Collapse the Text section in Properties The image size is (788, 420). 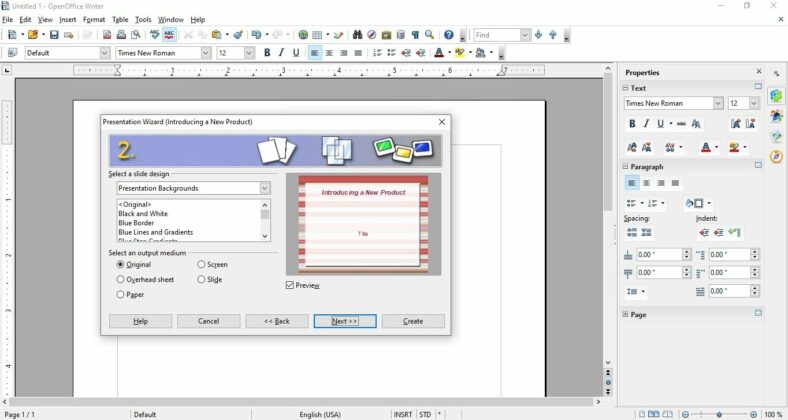tap(626, 88)
